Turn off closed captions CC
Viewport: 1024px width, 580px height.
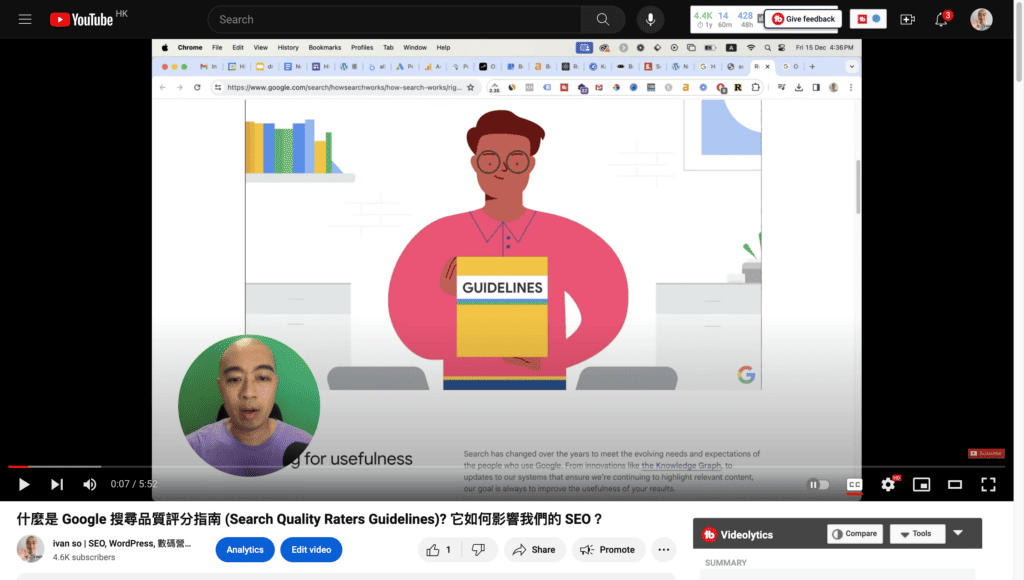(854, 484)
